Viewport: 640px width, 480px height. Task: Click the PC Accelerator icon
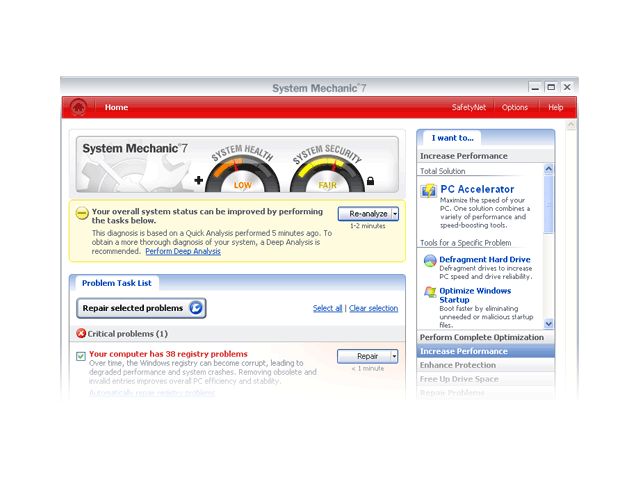click(429, 191)
